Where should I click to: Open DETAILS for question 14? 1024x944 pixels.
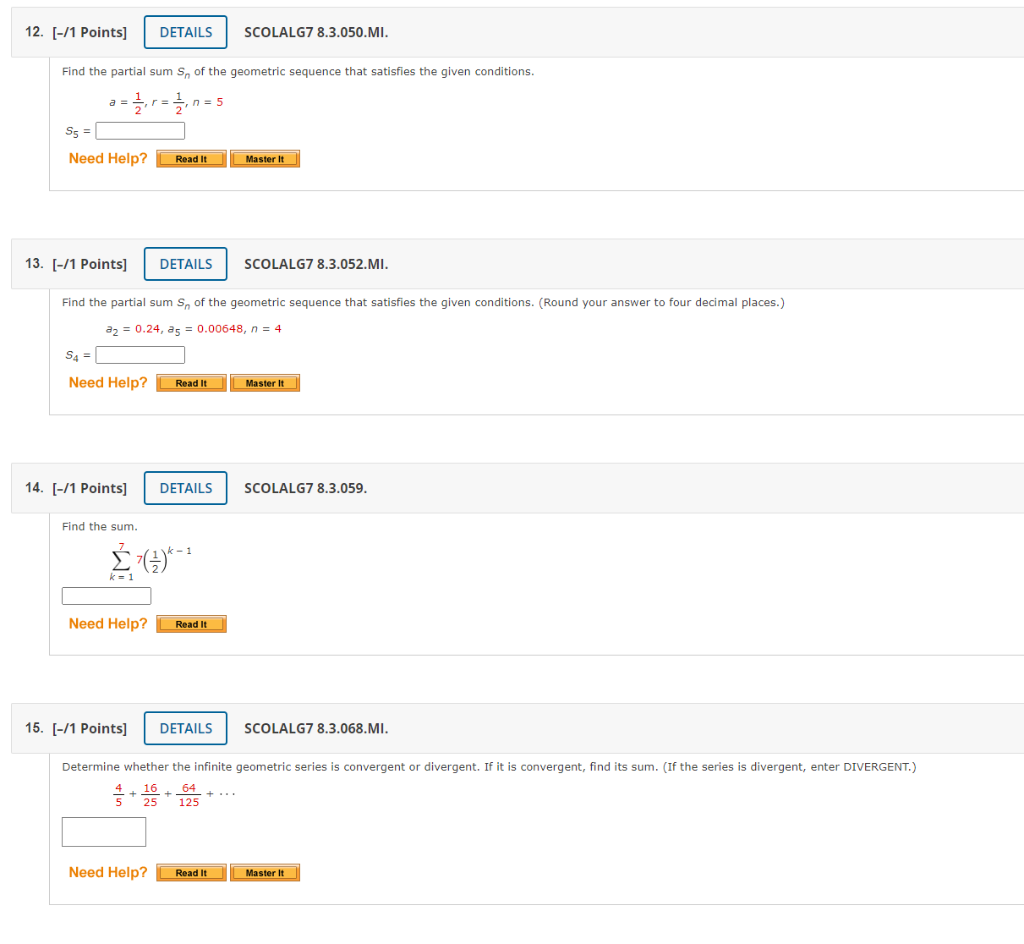[185, 487]
